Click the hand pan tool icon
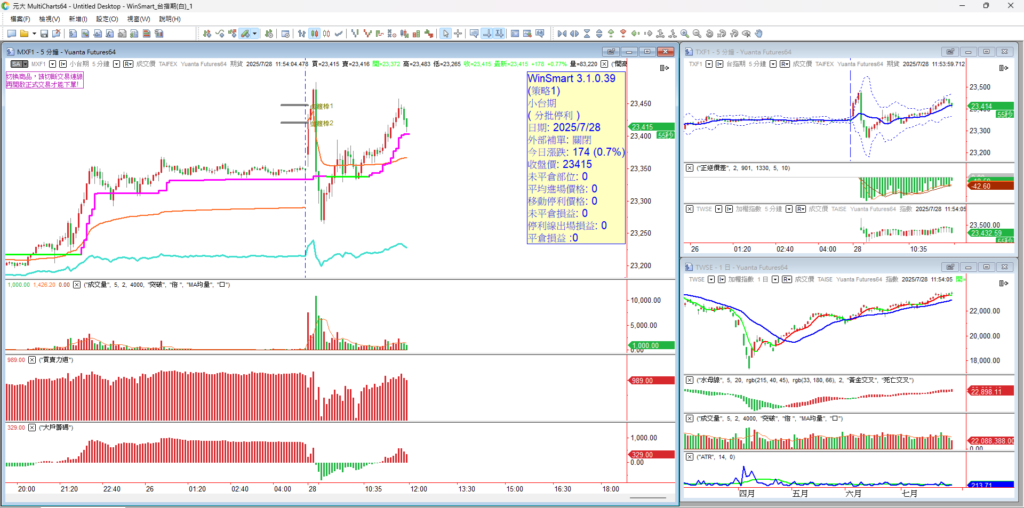1024x508 pixels. point(759,33)
